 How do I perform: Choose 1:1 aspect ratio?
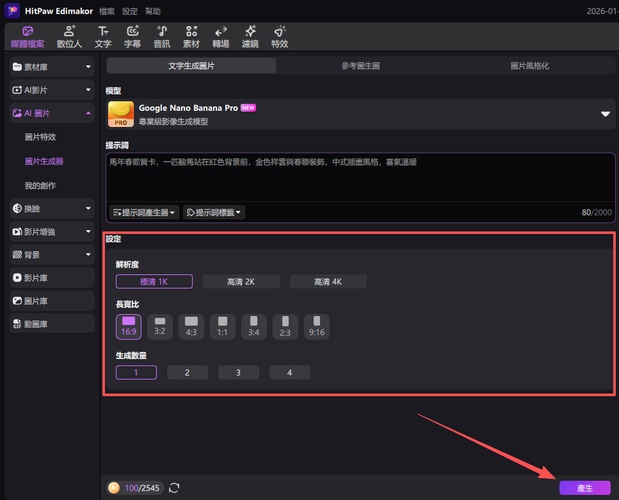(x=223, y=327)
